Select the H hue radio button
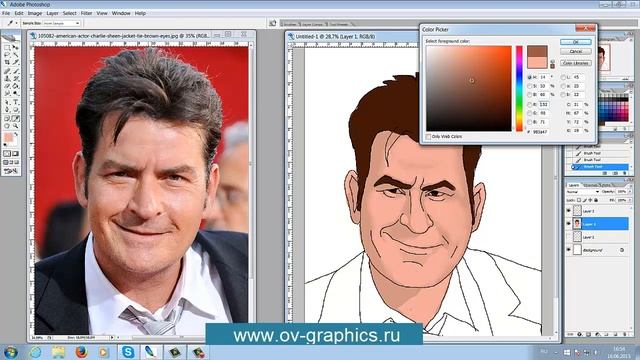The width and height of the screenshot is (640, 360). pyautogui.click(x=530, y=77)
